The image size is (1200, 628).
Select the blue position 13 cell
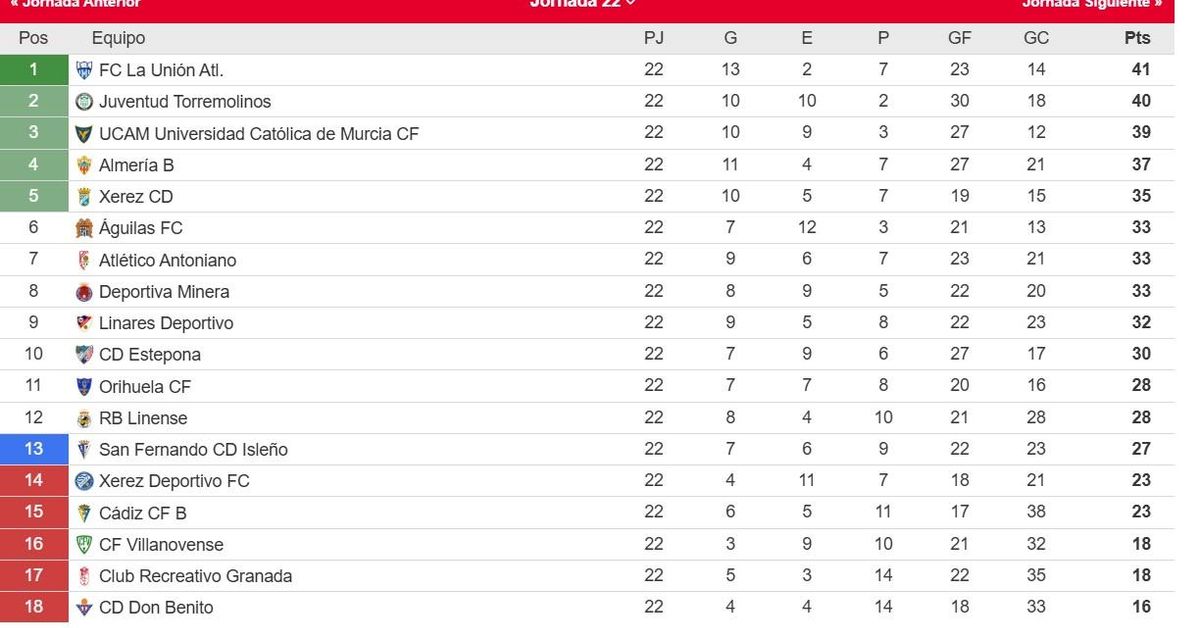click(x=34, y=450)
